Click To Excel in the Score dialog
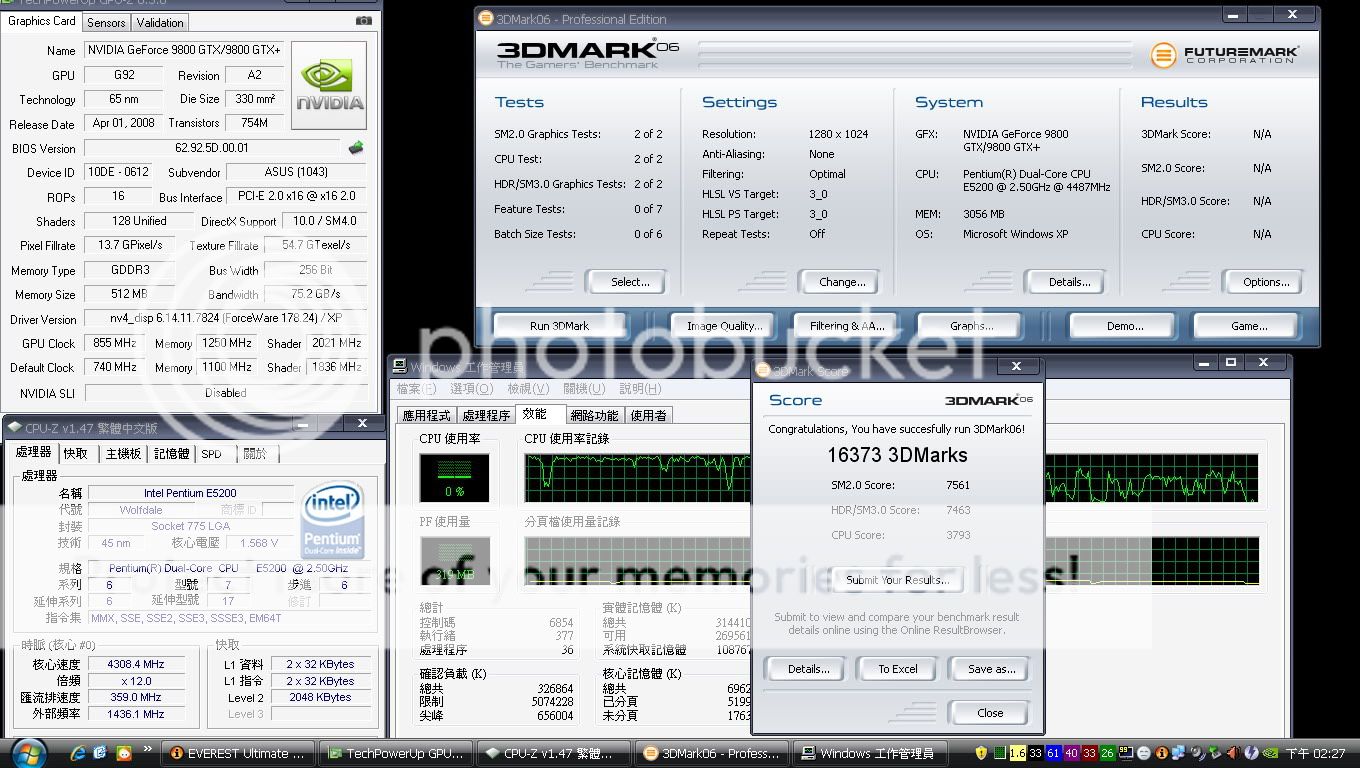1360x768 pixels. (x=897, y=669)
